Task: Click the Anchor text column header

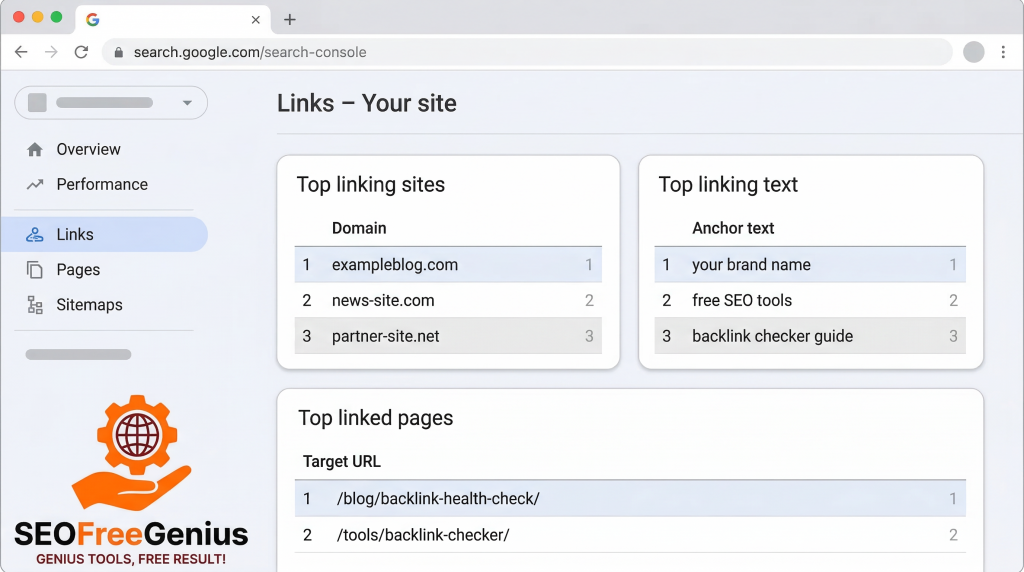Action: pyautogui.click(x=733, y=228)
